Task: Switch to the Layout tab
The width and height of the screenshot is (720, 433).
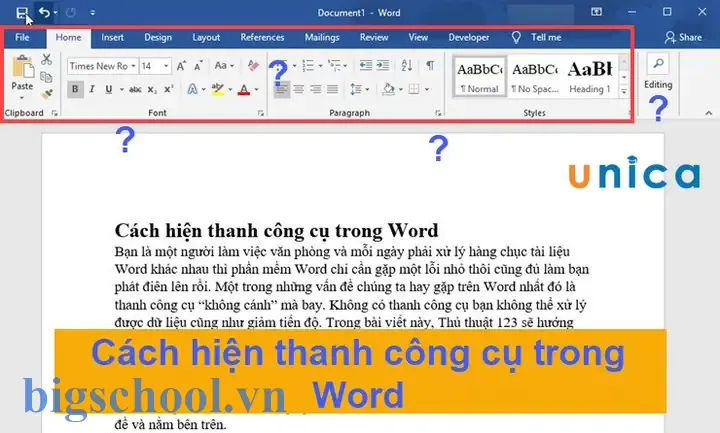Action: point(206,38)
